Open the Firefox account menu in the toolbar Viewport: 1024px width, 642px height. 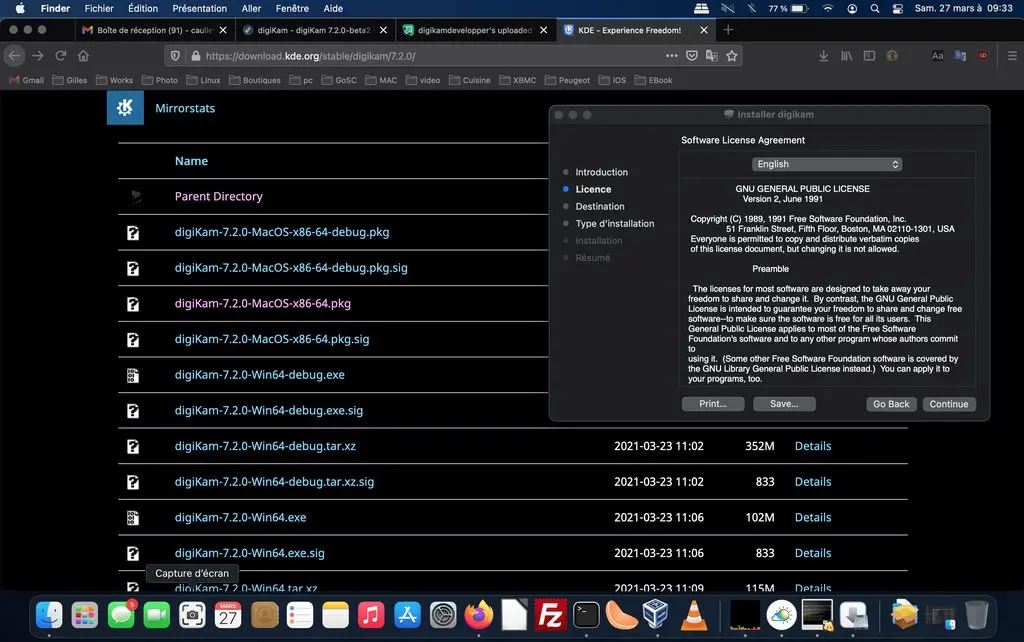point(891,56)
